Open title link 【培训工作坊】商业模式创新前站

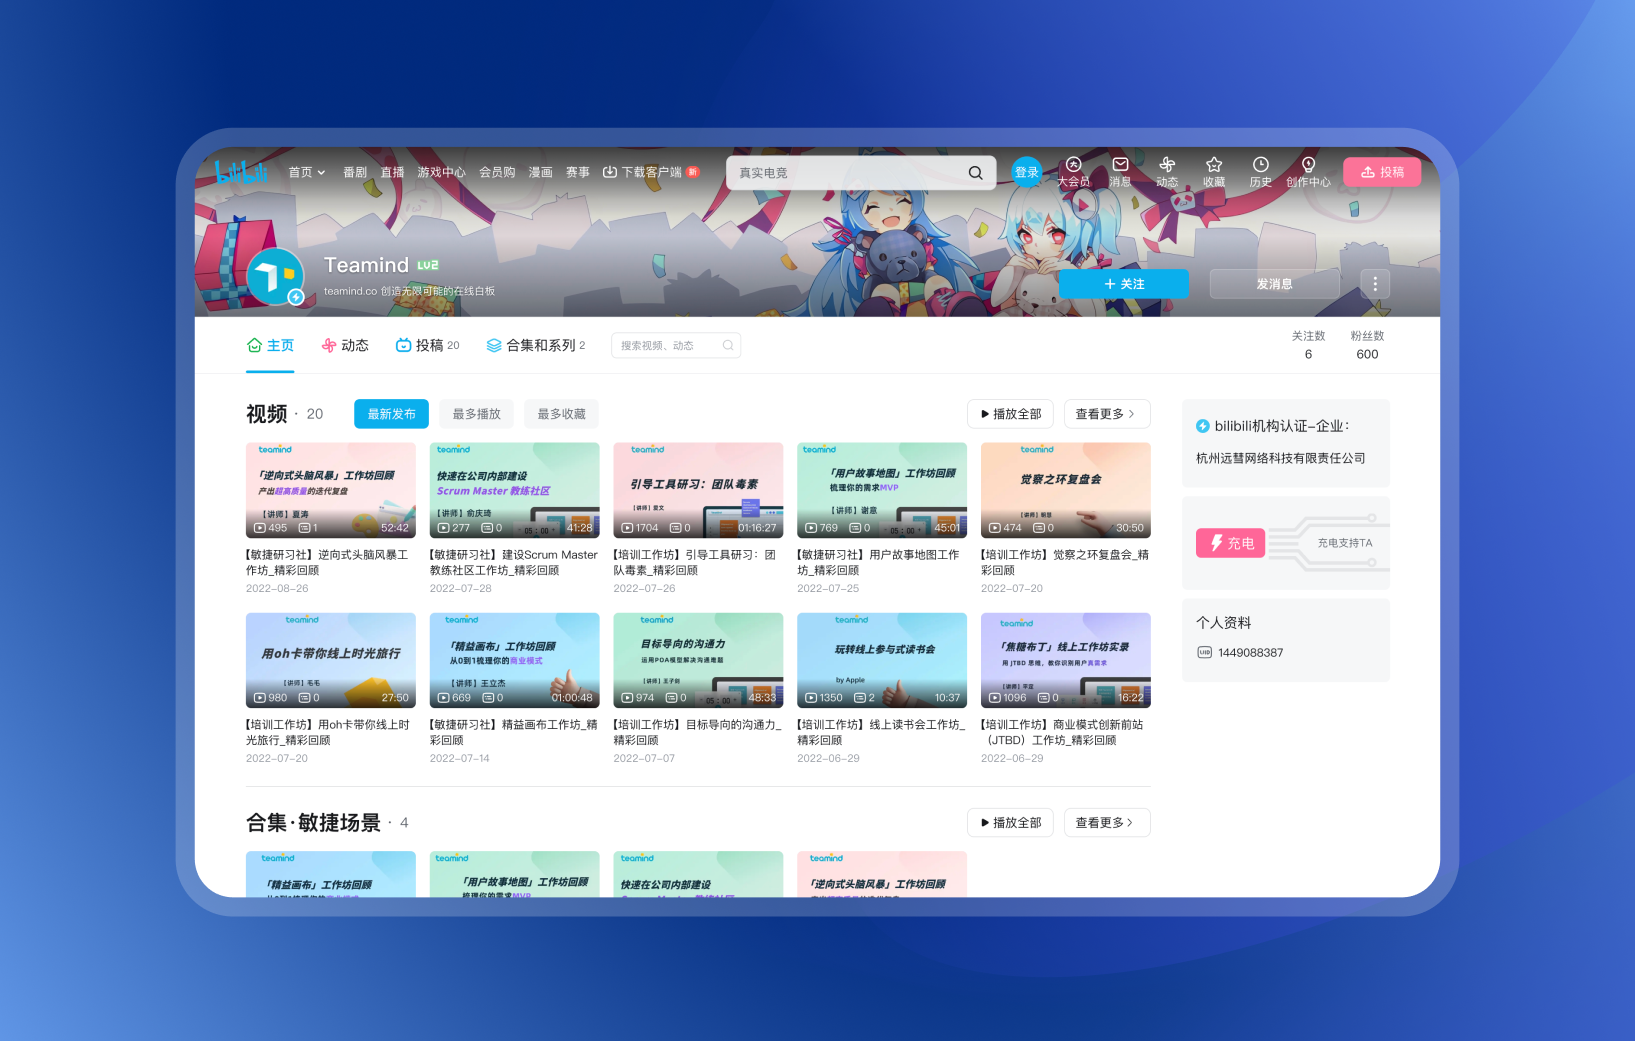point(1062,733)
